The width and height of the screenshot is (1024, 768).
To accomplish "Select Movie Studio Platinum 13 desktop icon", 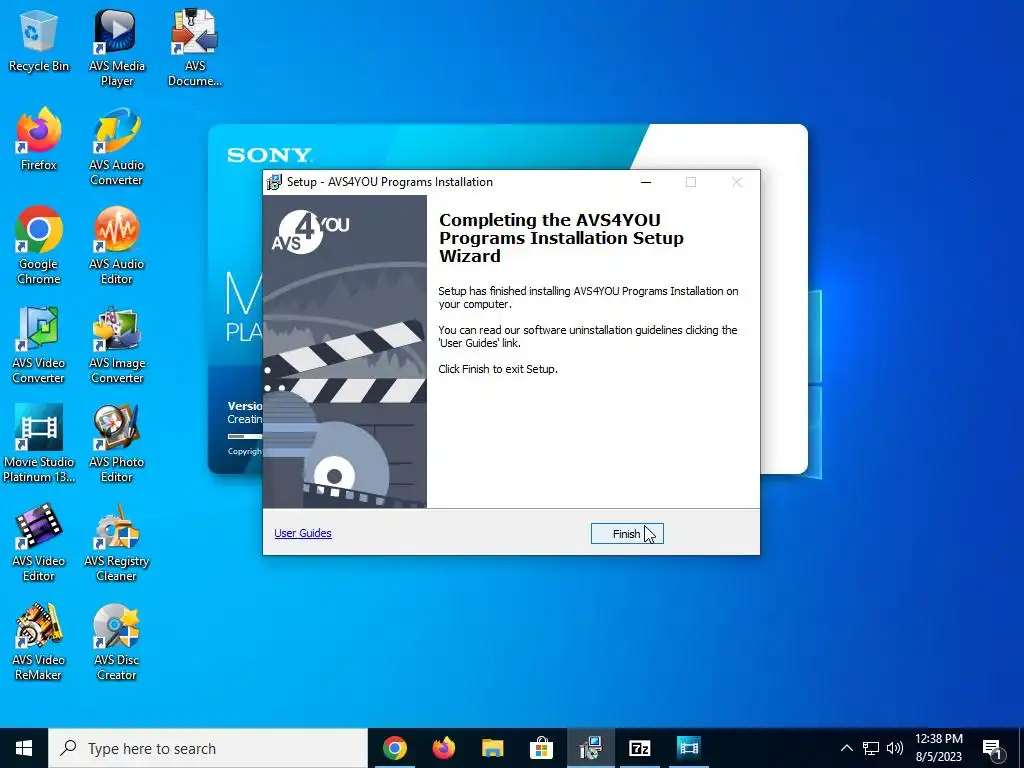I will [39, 444].
